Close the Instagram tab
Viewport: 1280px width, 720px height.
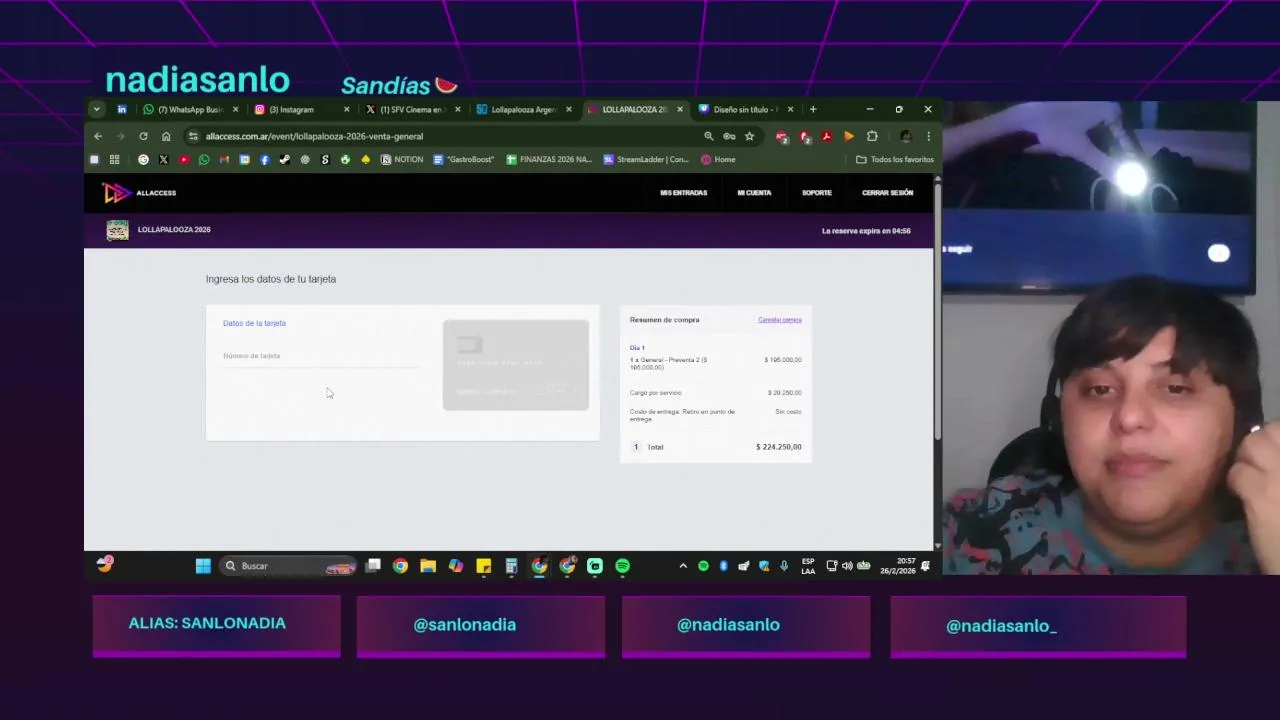point(347,109)
